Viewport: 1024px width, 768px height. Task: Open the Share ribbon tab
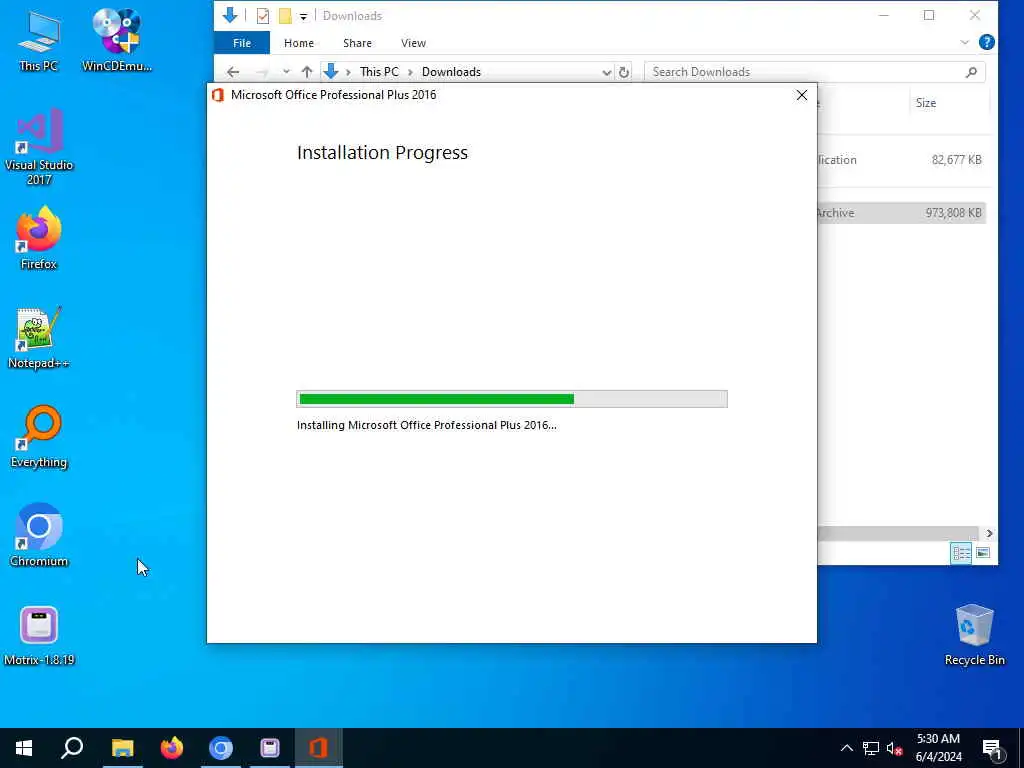[357, 43]
